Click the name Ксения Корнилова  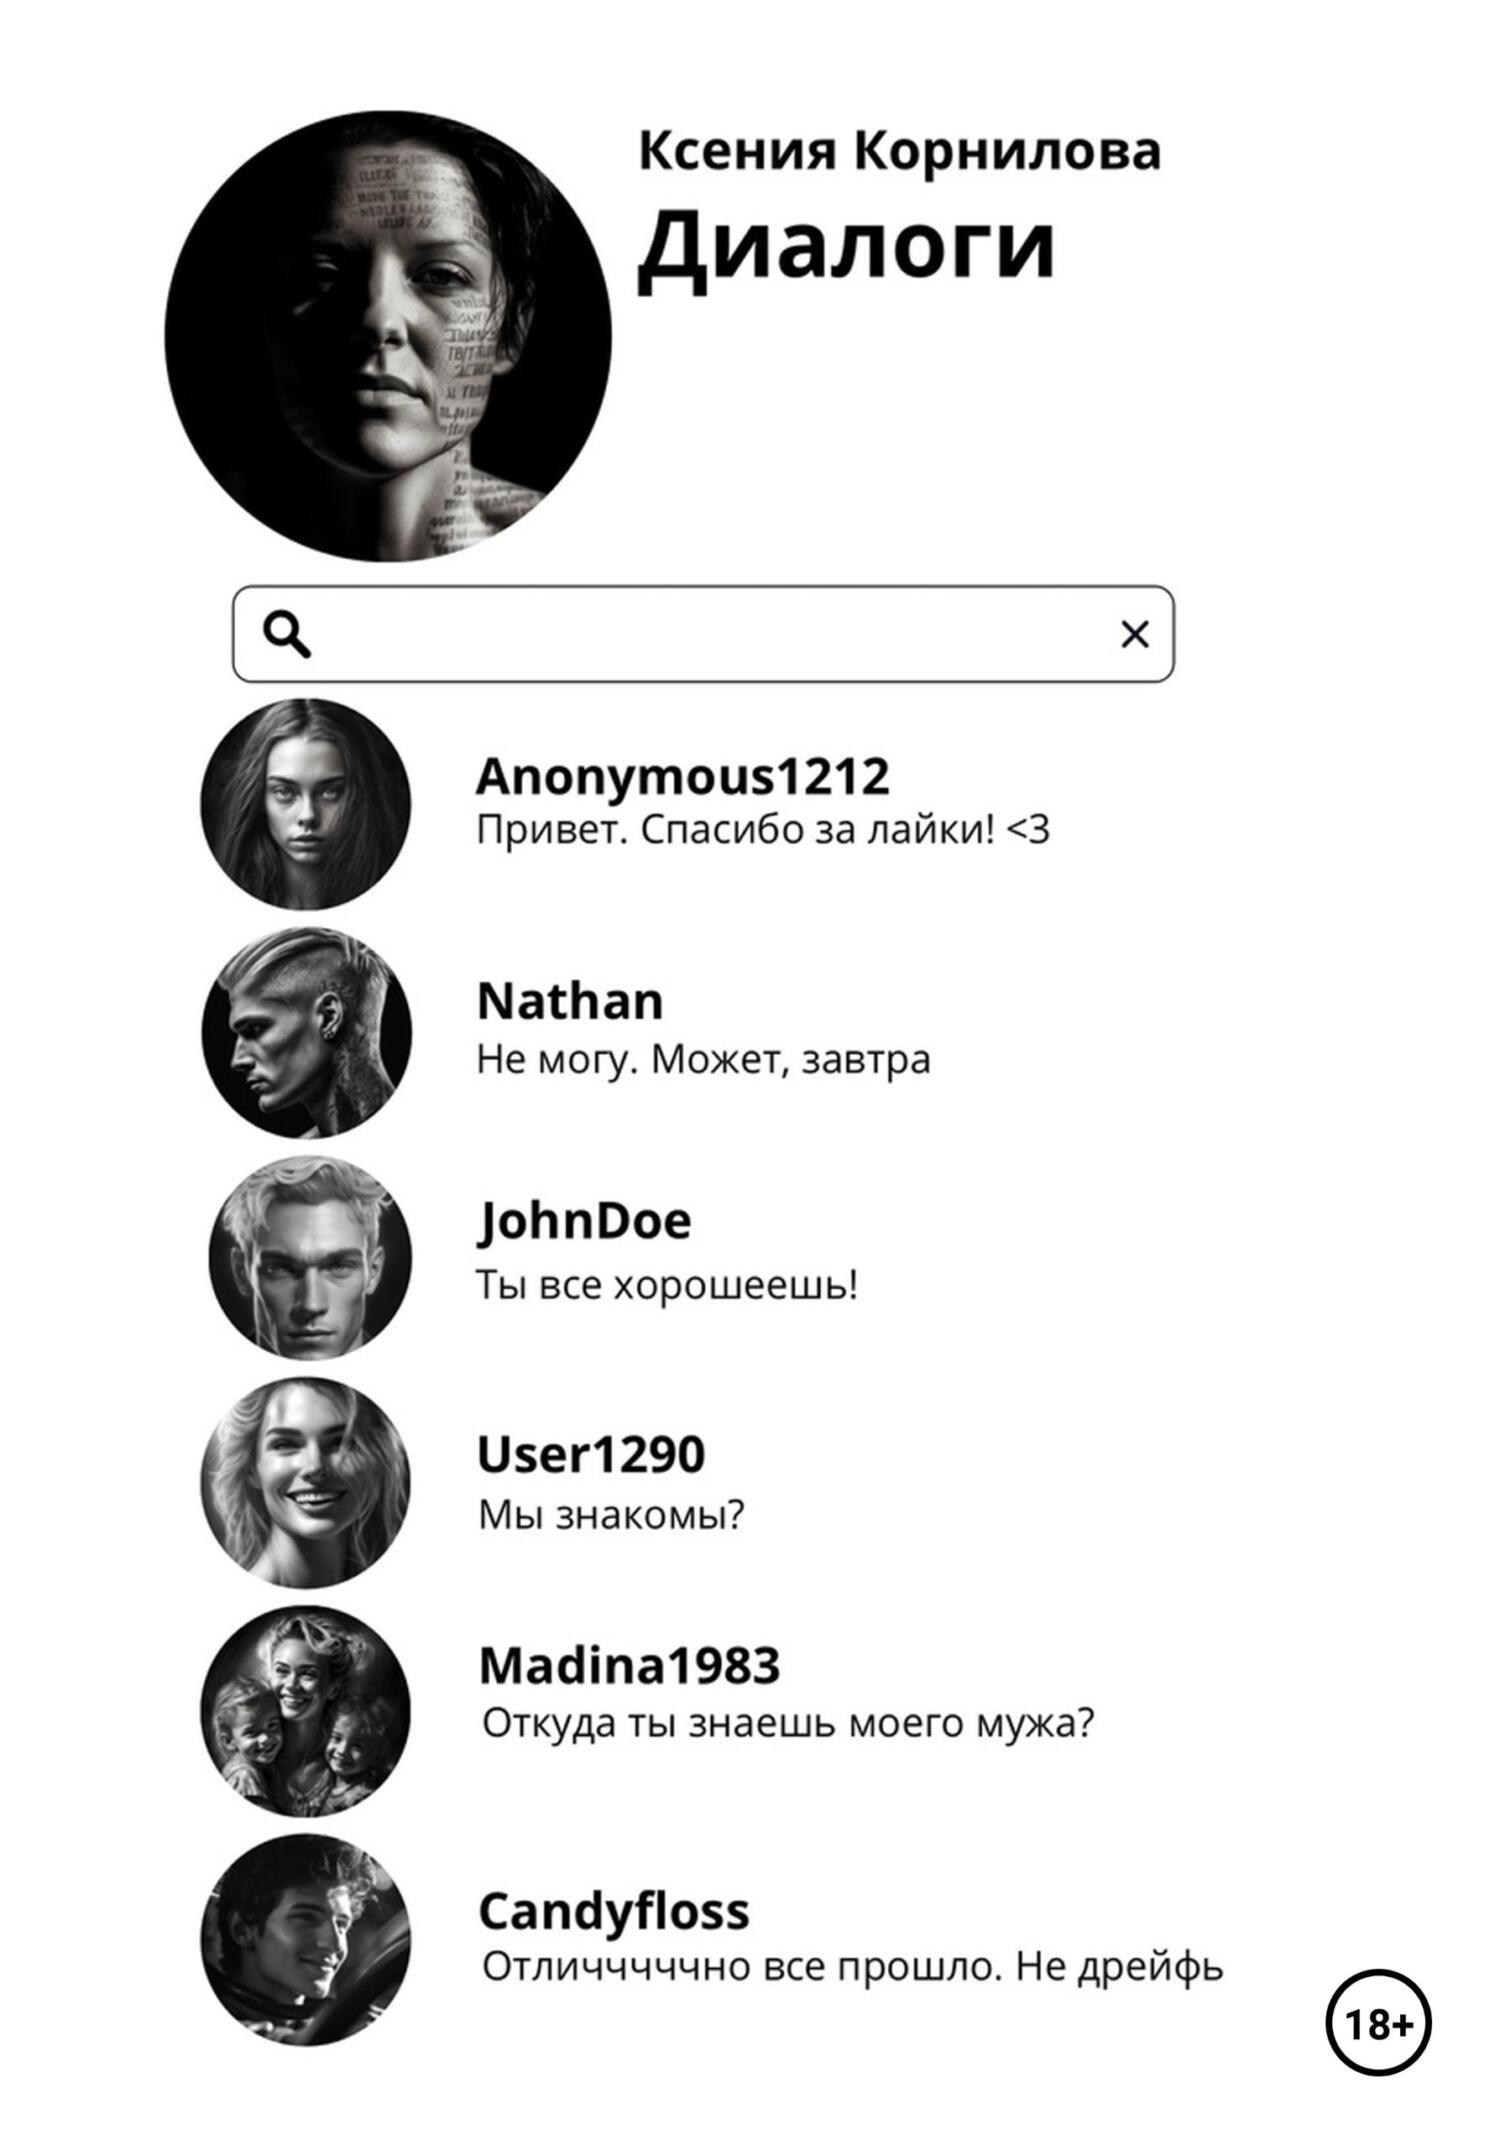pyautogui.click(x=899, y=152)
